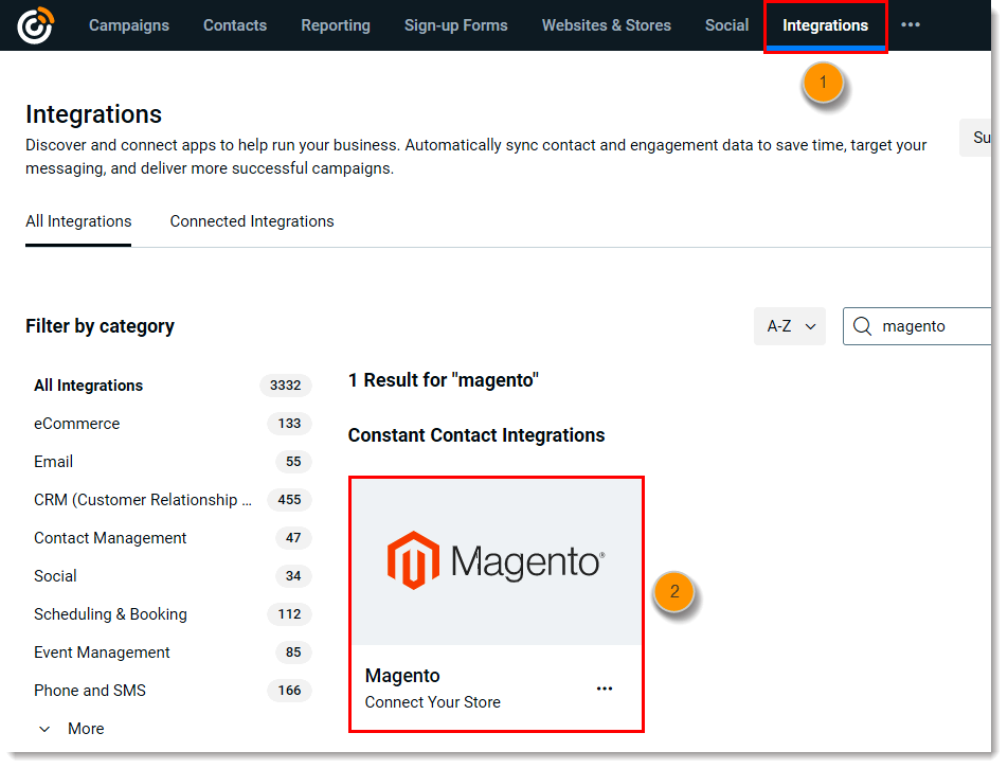Click Connect Your Store on Magento card

pyautogui.click(x=432, y=702)
